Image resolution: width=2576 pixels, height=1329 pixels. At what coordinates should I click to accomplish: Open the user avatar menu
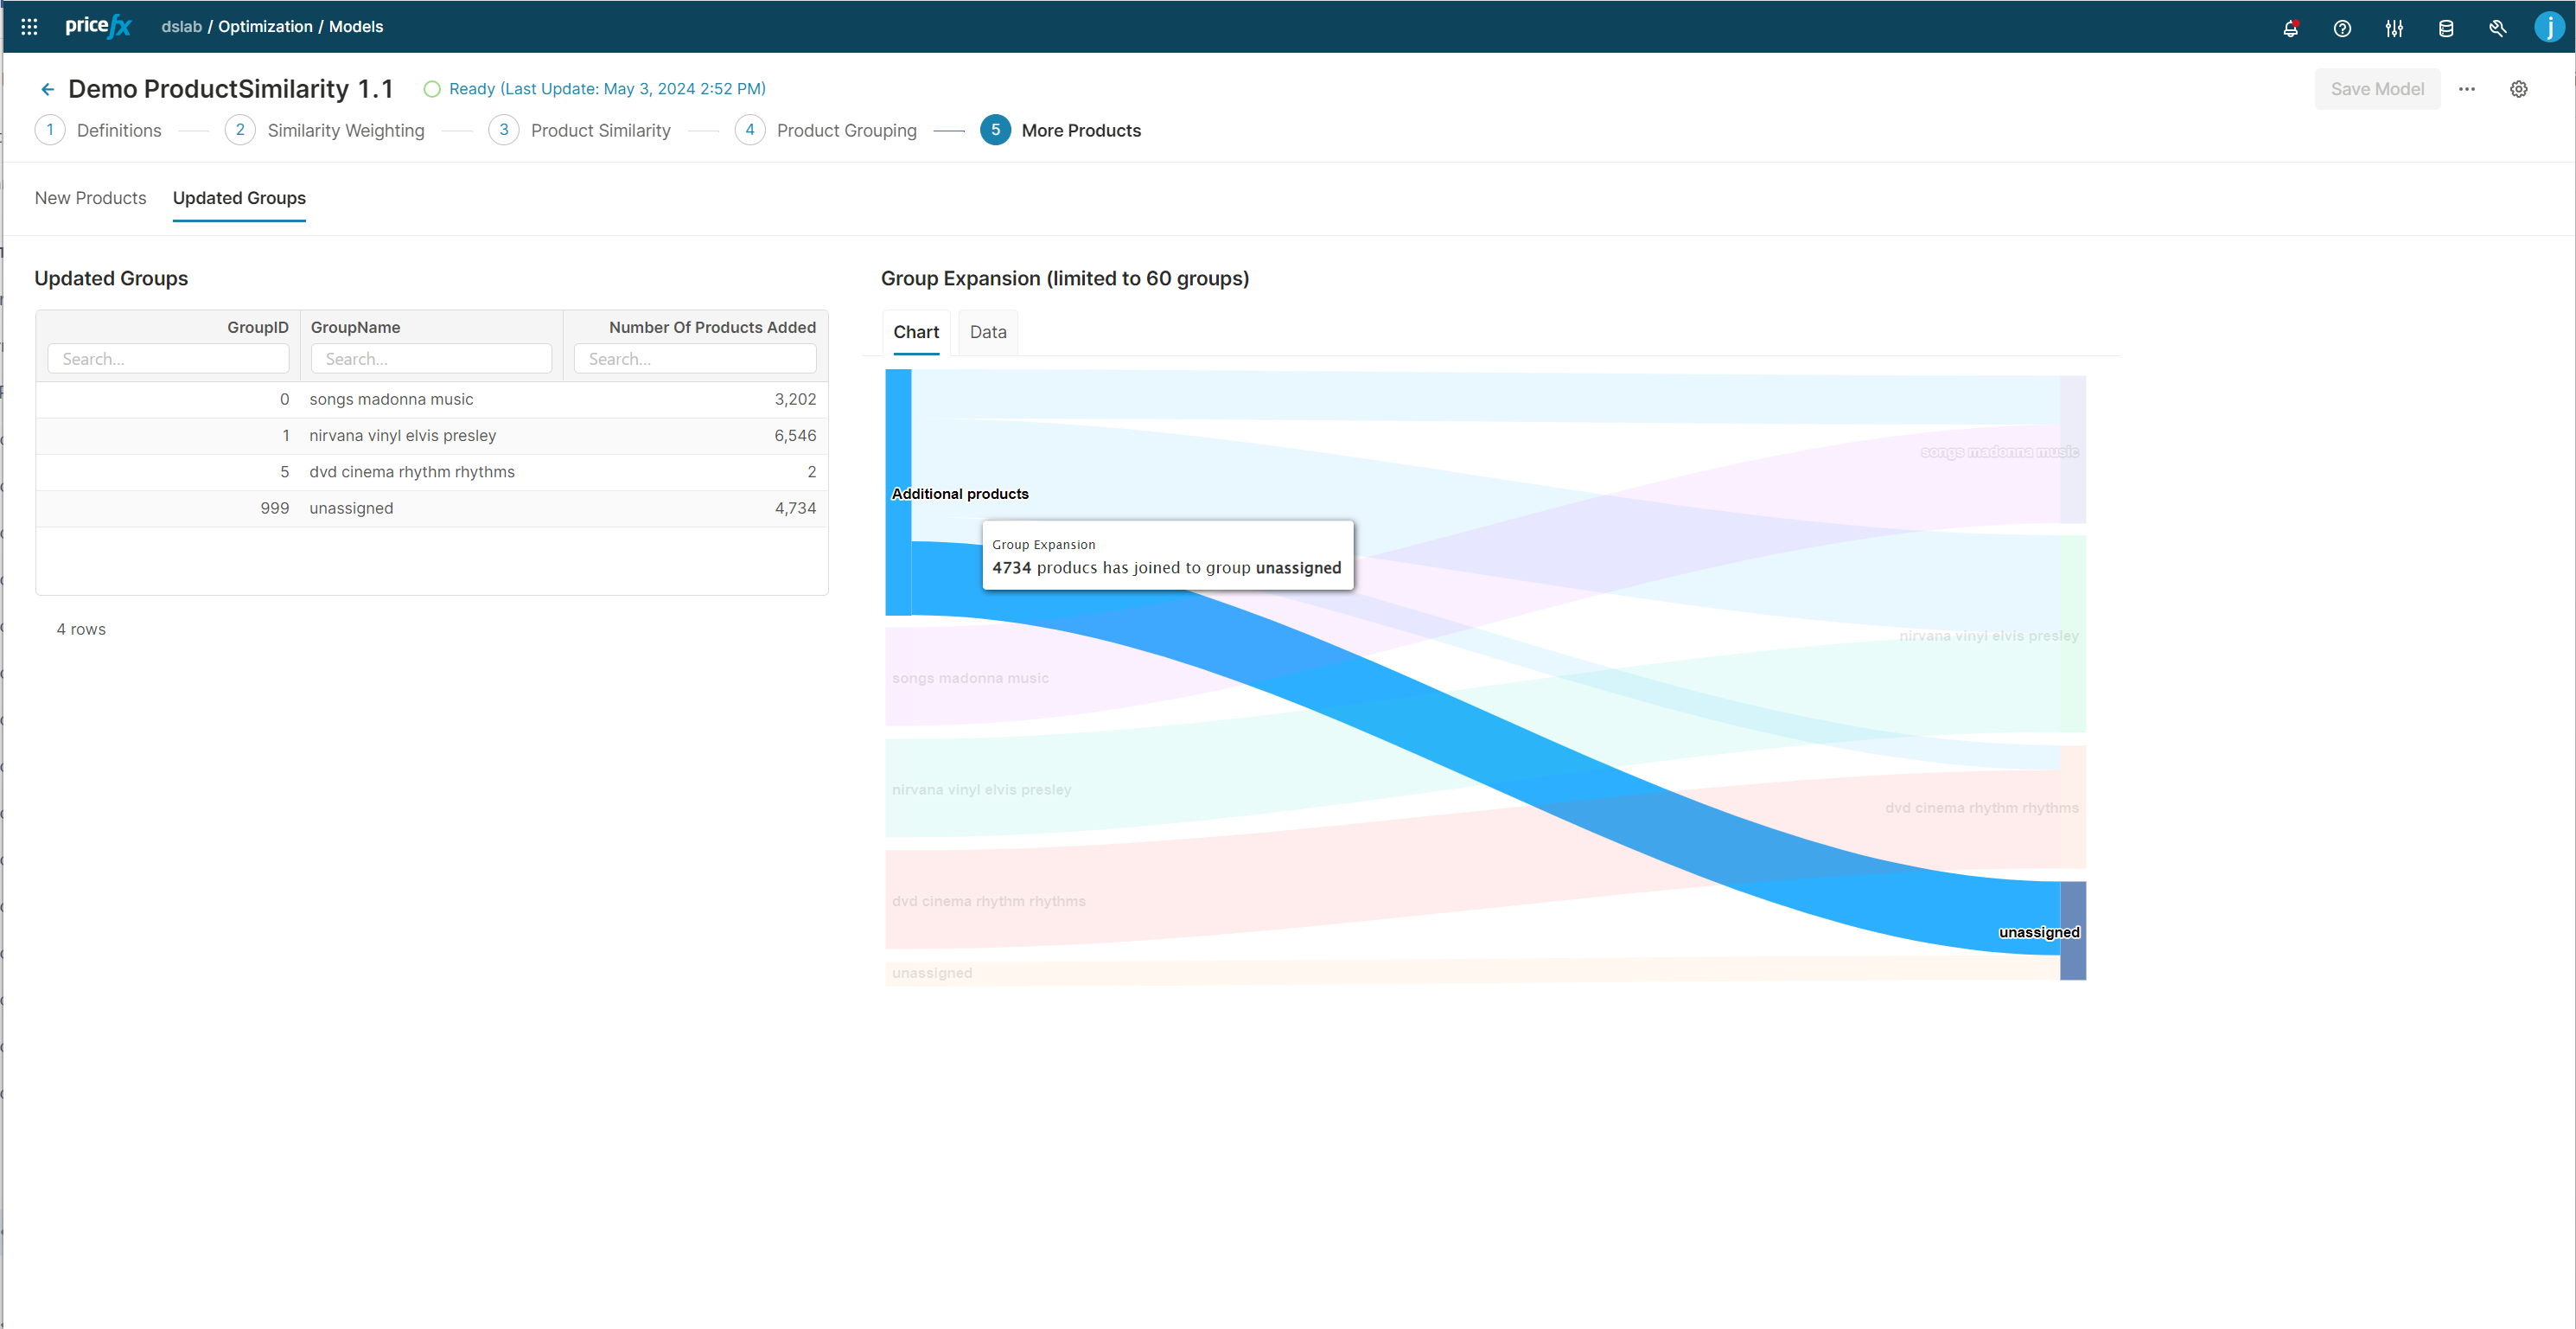(2549, 27)
